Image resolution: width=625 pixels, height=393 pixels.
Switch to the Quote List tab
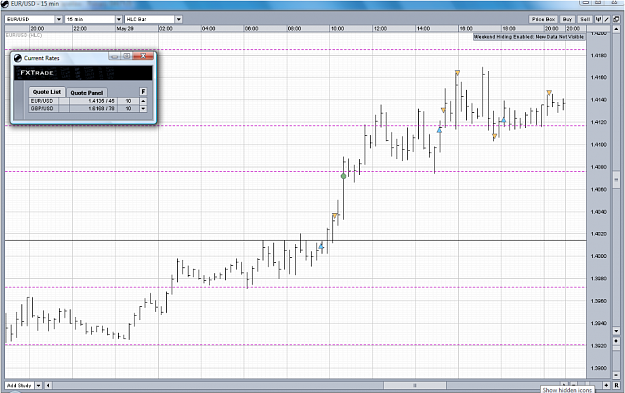click(x=47, y=92)
